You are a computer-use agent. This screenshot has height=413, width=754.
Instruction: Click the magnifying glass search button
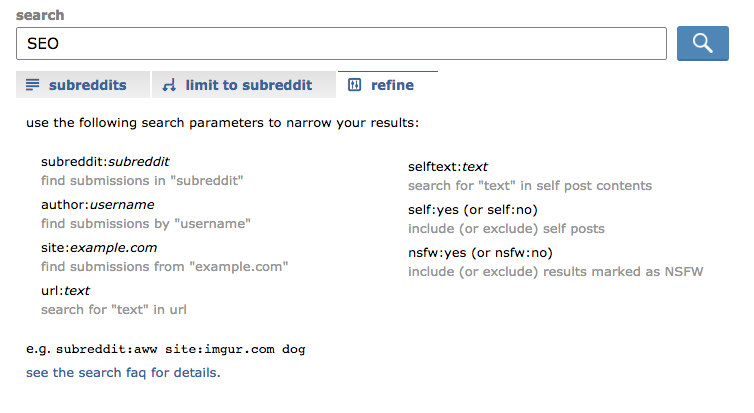click(x=703, y=43)
